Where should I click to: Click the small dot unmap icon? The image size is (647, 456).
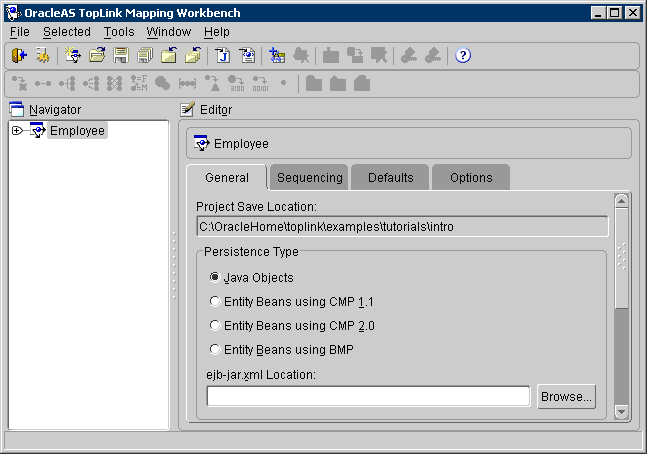coord(283,83)
